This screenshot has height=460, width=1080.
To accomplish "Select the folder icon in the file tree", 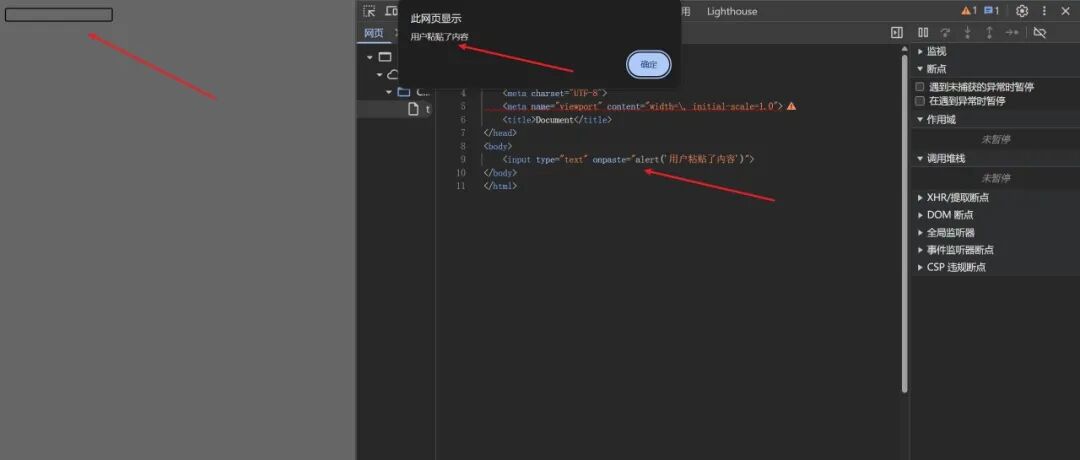I will (x=404, y=92).
